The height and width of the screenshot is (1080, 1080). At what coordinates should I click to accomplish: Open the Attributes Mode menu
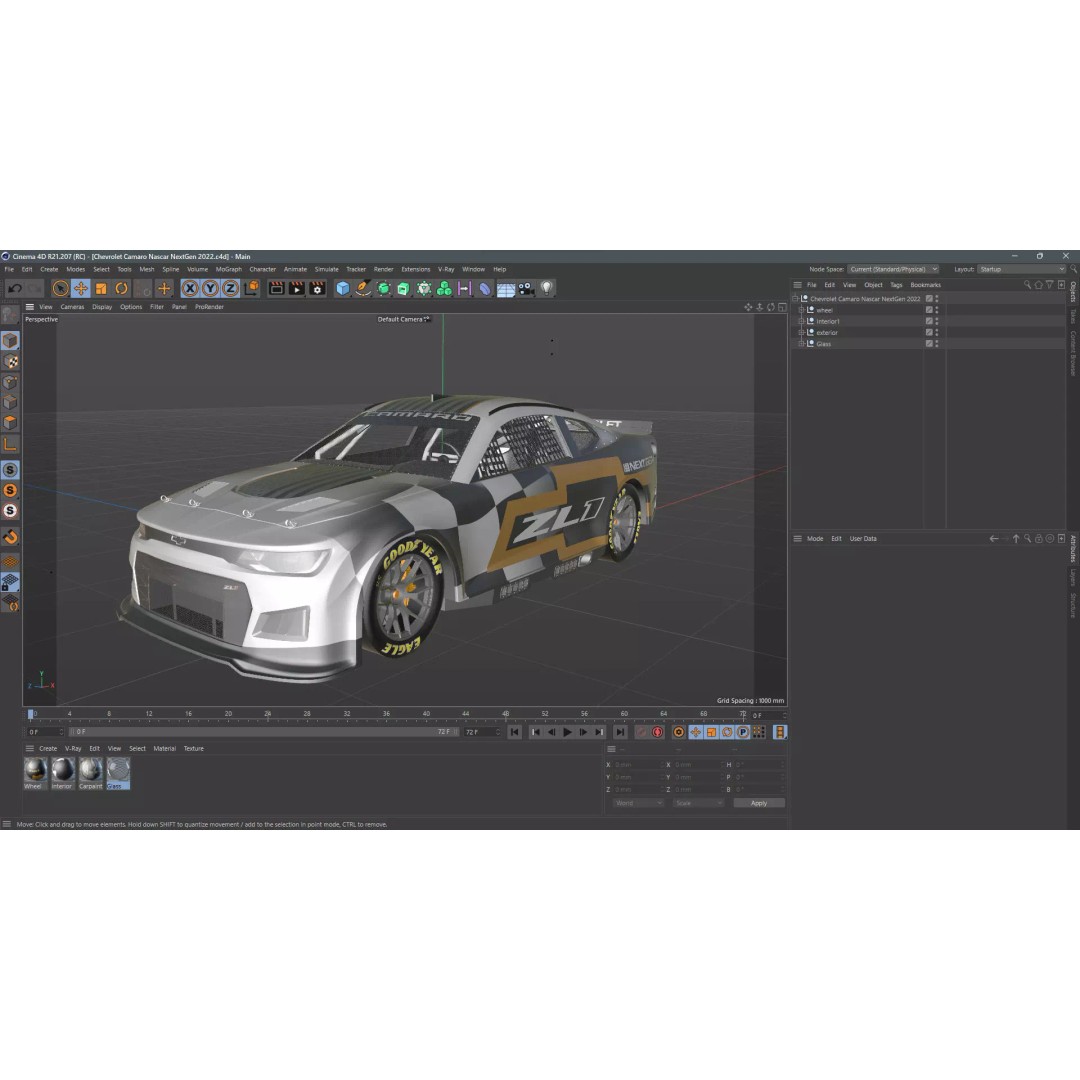[815, 539]
